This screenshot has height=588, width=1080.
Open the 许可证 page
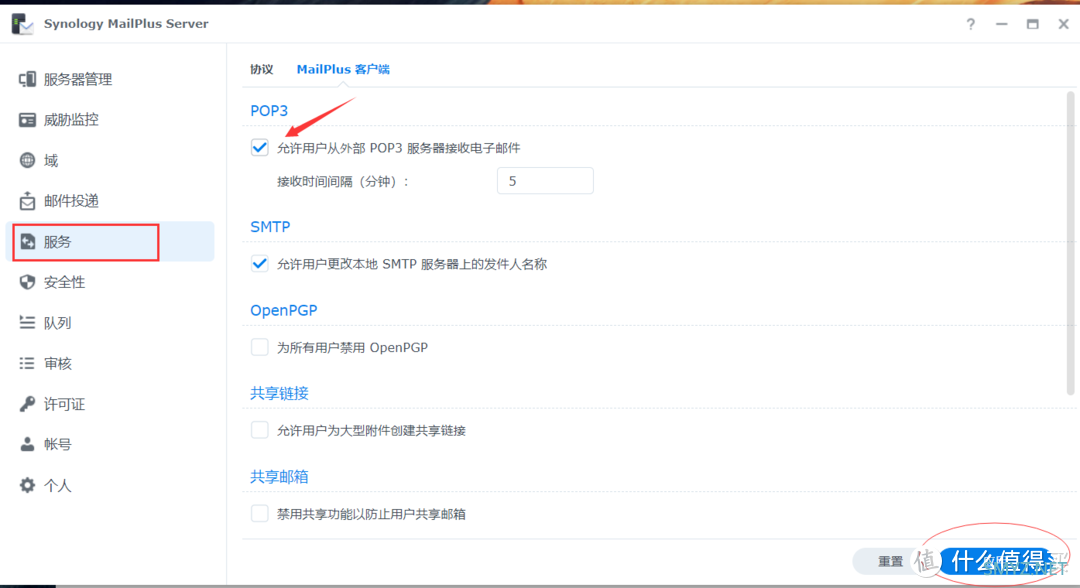pyautogui.click(x=110, y=403)
